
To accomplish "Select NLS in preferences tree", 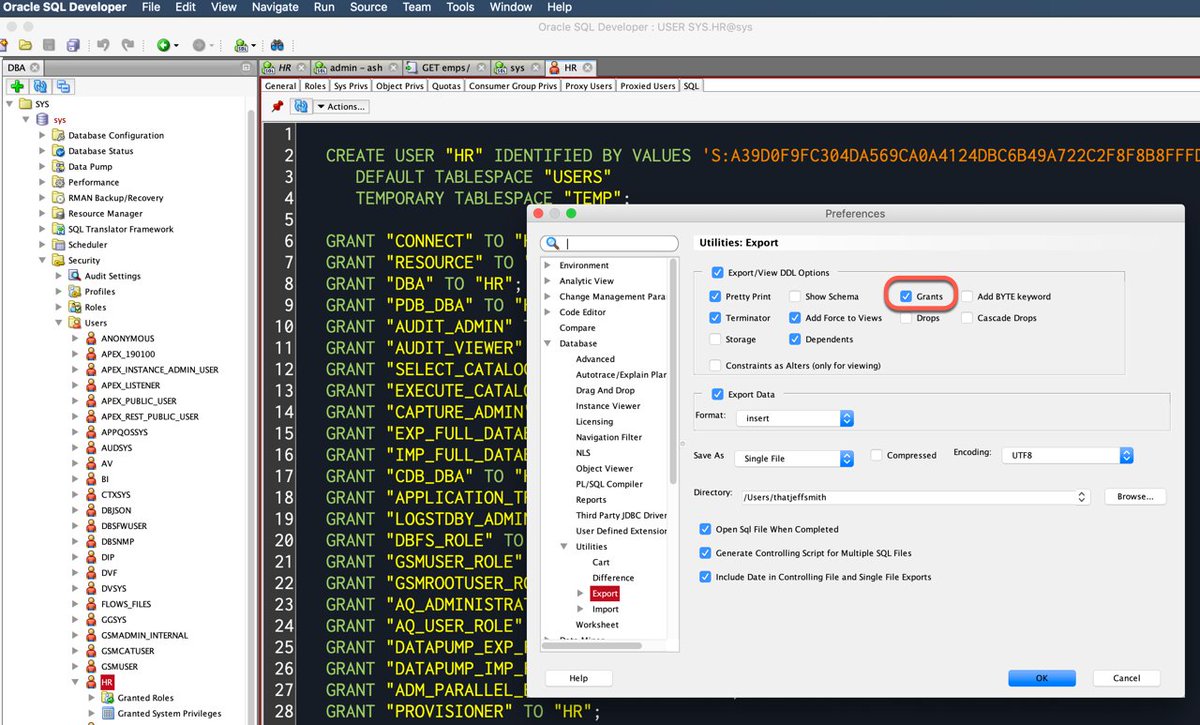I will (583, 453).
